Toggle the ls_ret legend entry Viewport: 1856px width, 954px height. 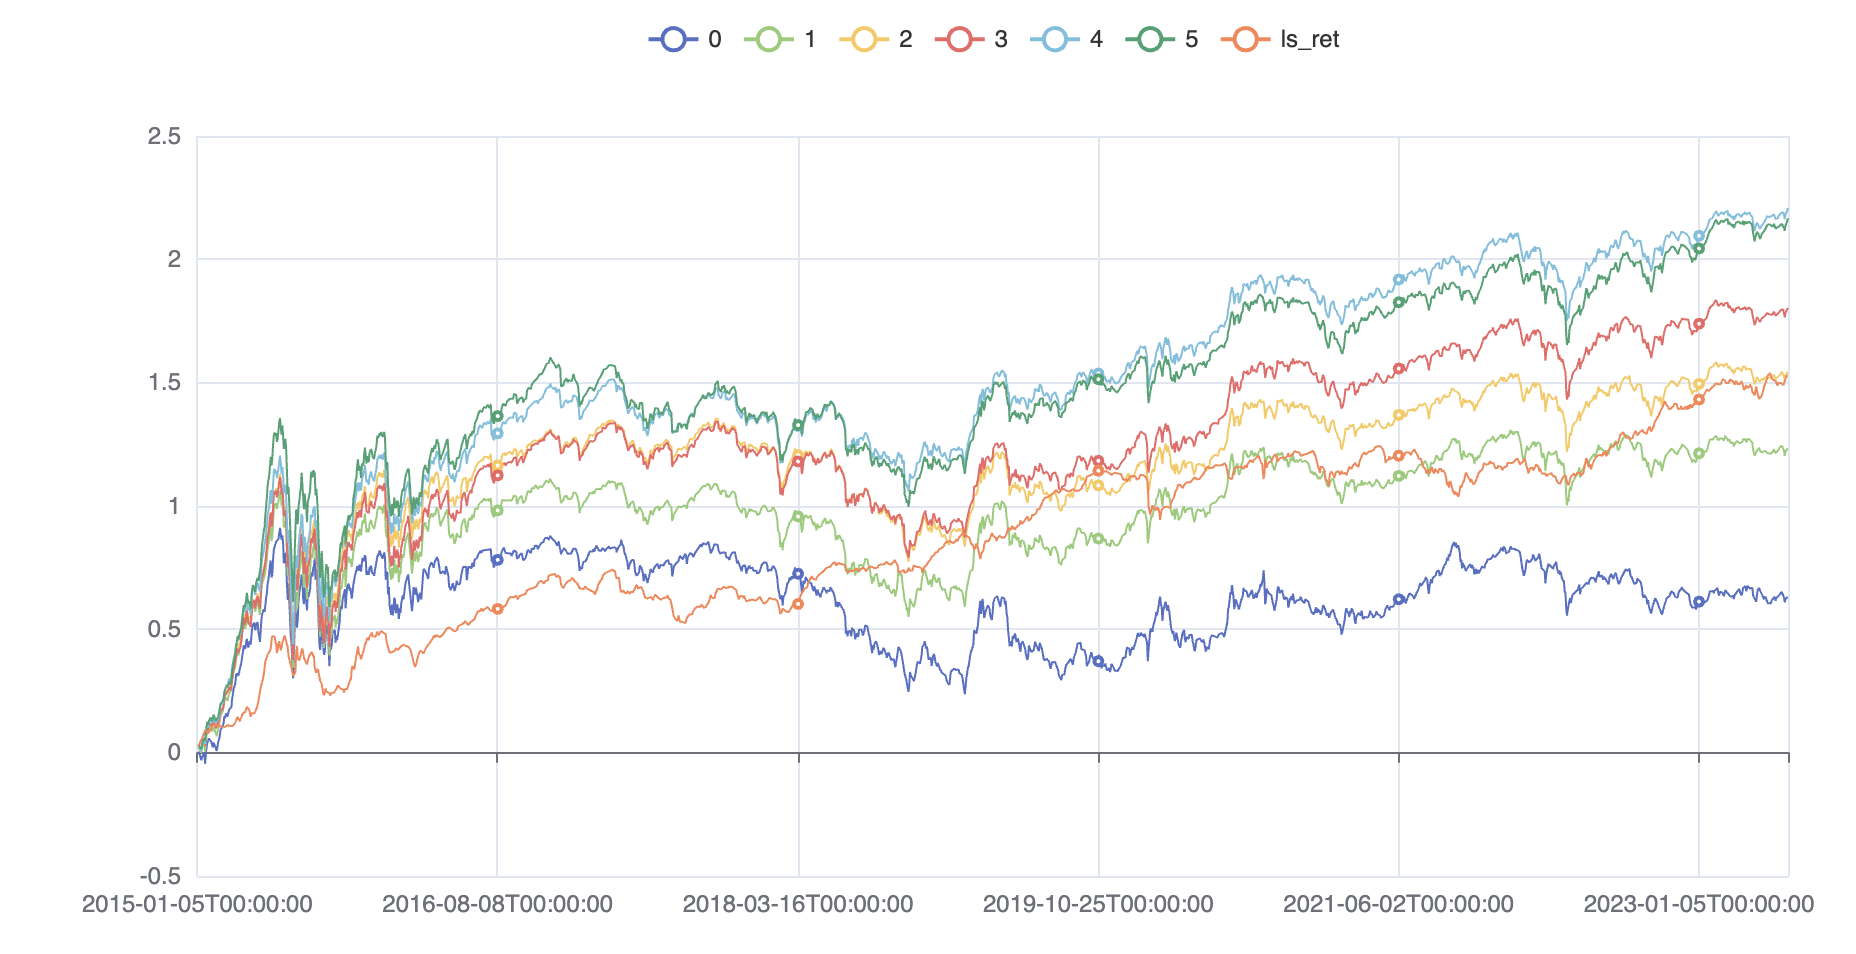1281,39
